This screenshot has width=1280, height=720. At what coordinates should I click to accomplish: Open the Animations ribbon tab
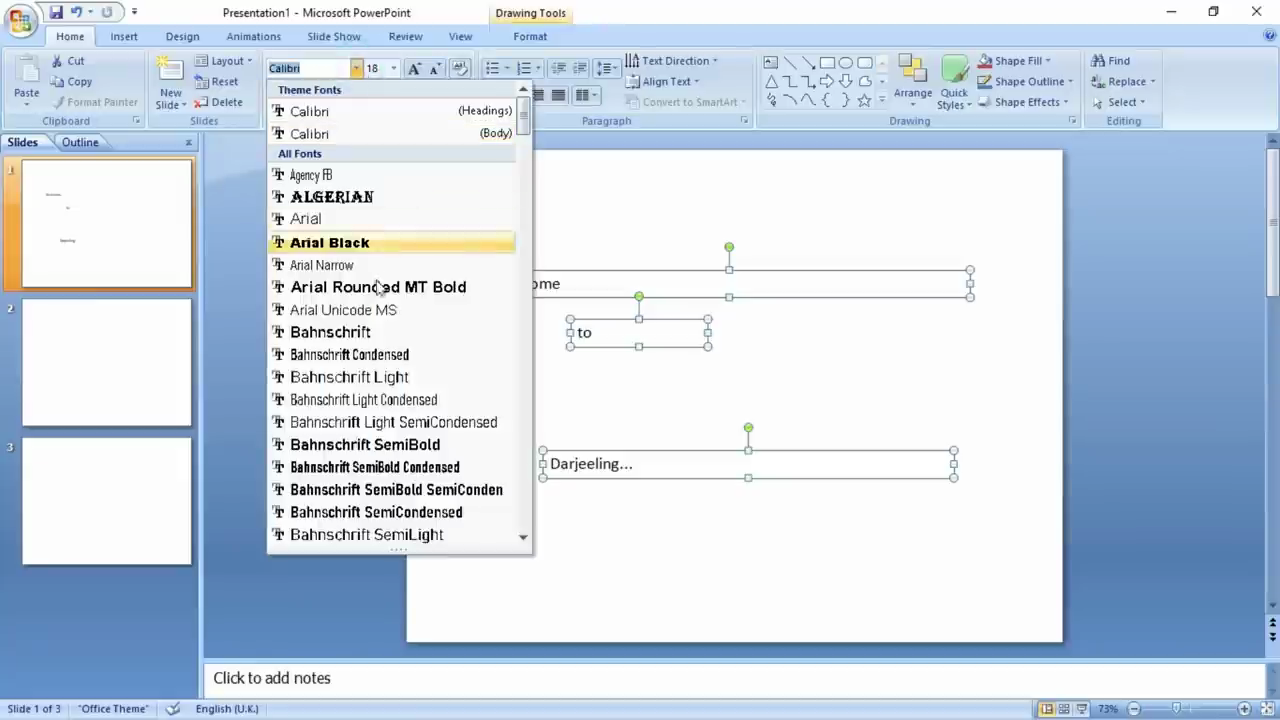[253, 36]
